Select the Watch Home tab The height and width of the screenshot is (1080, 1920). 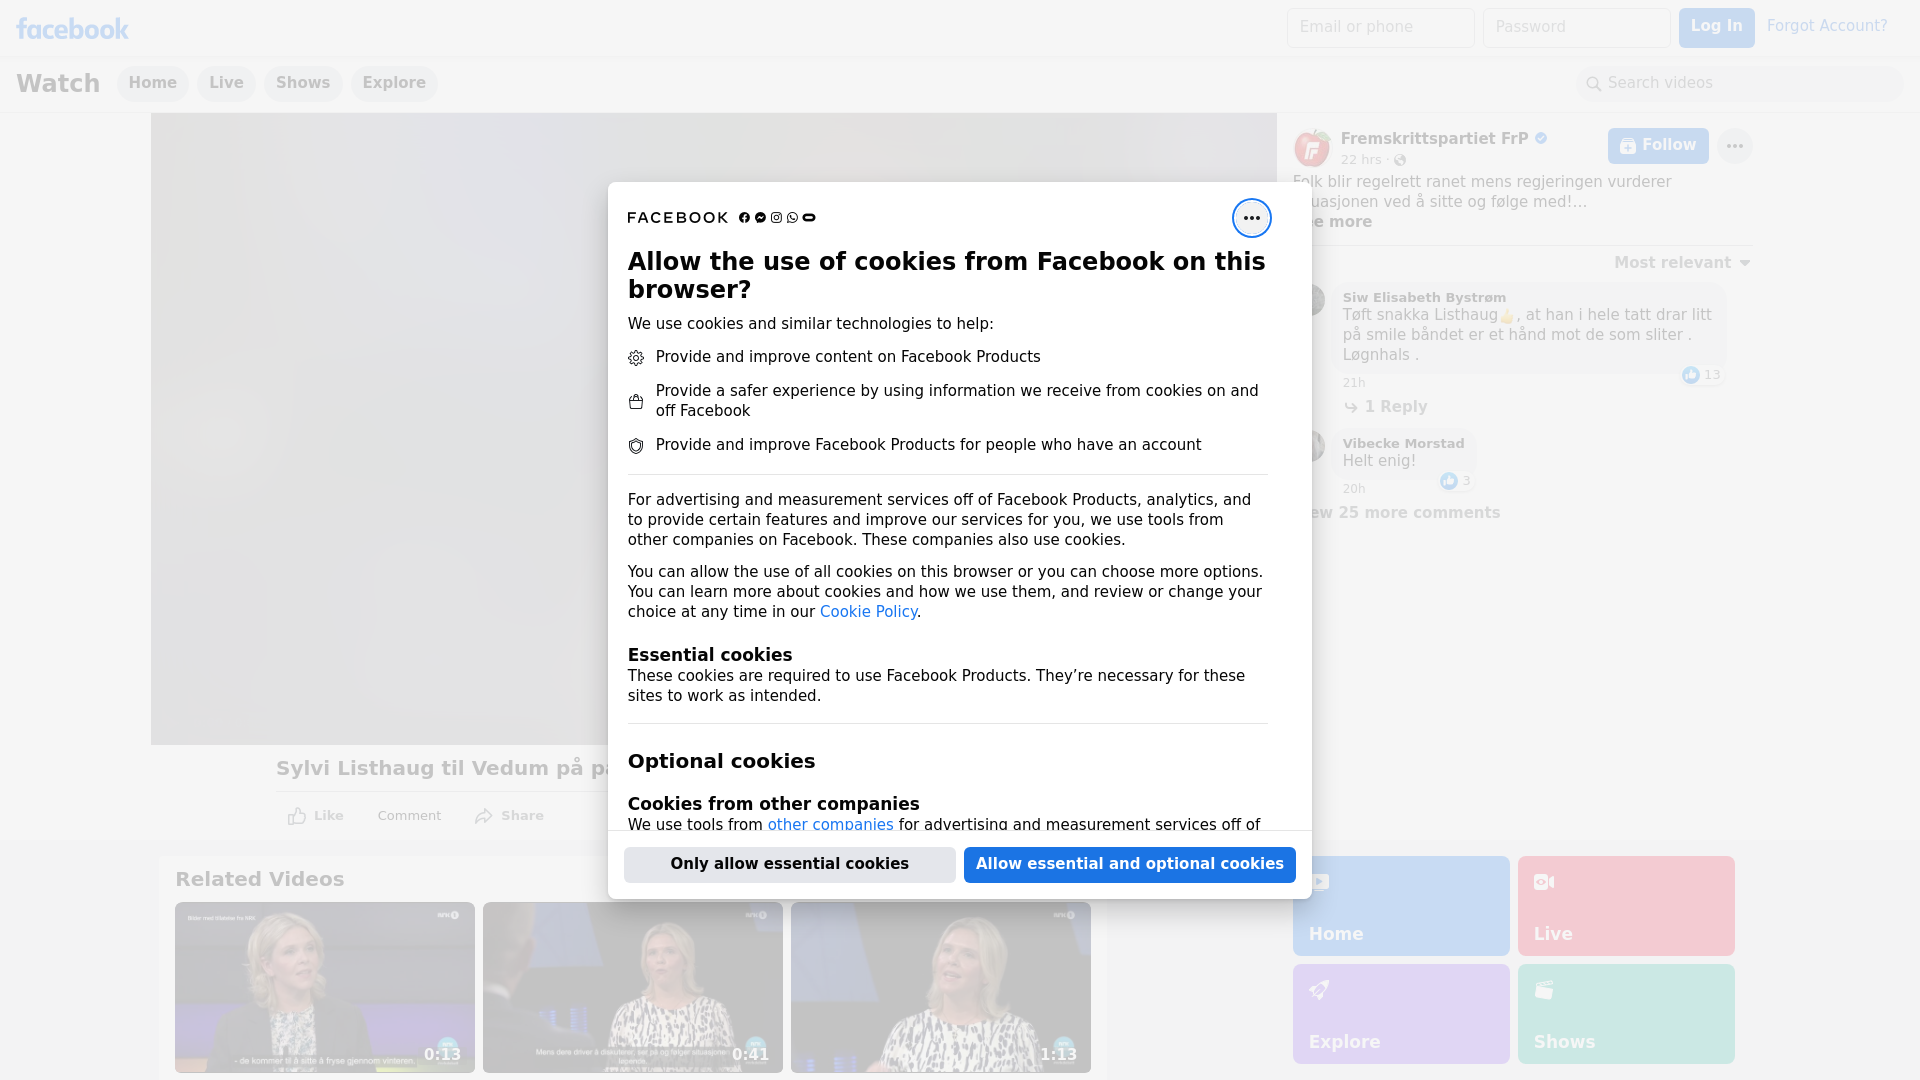[x=152, y=83]
